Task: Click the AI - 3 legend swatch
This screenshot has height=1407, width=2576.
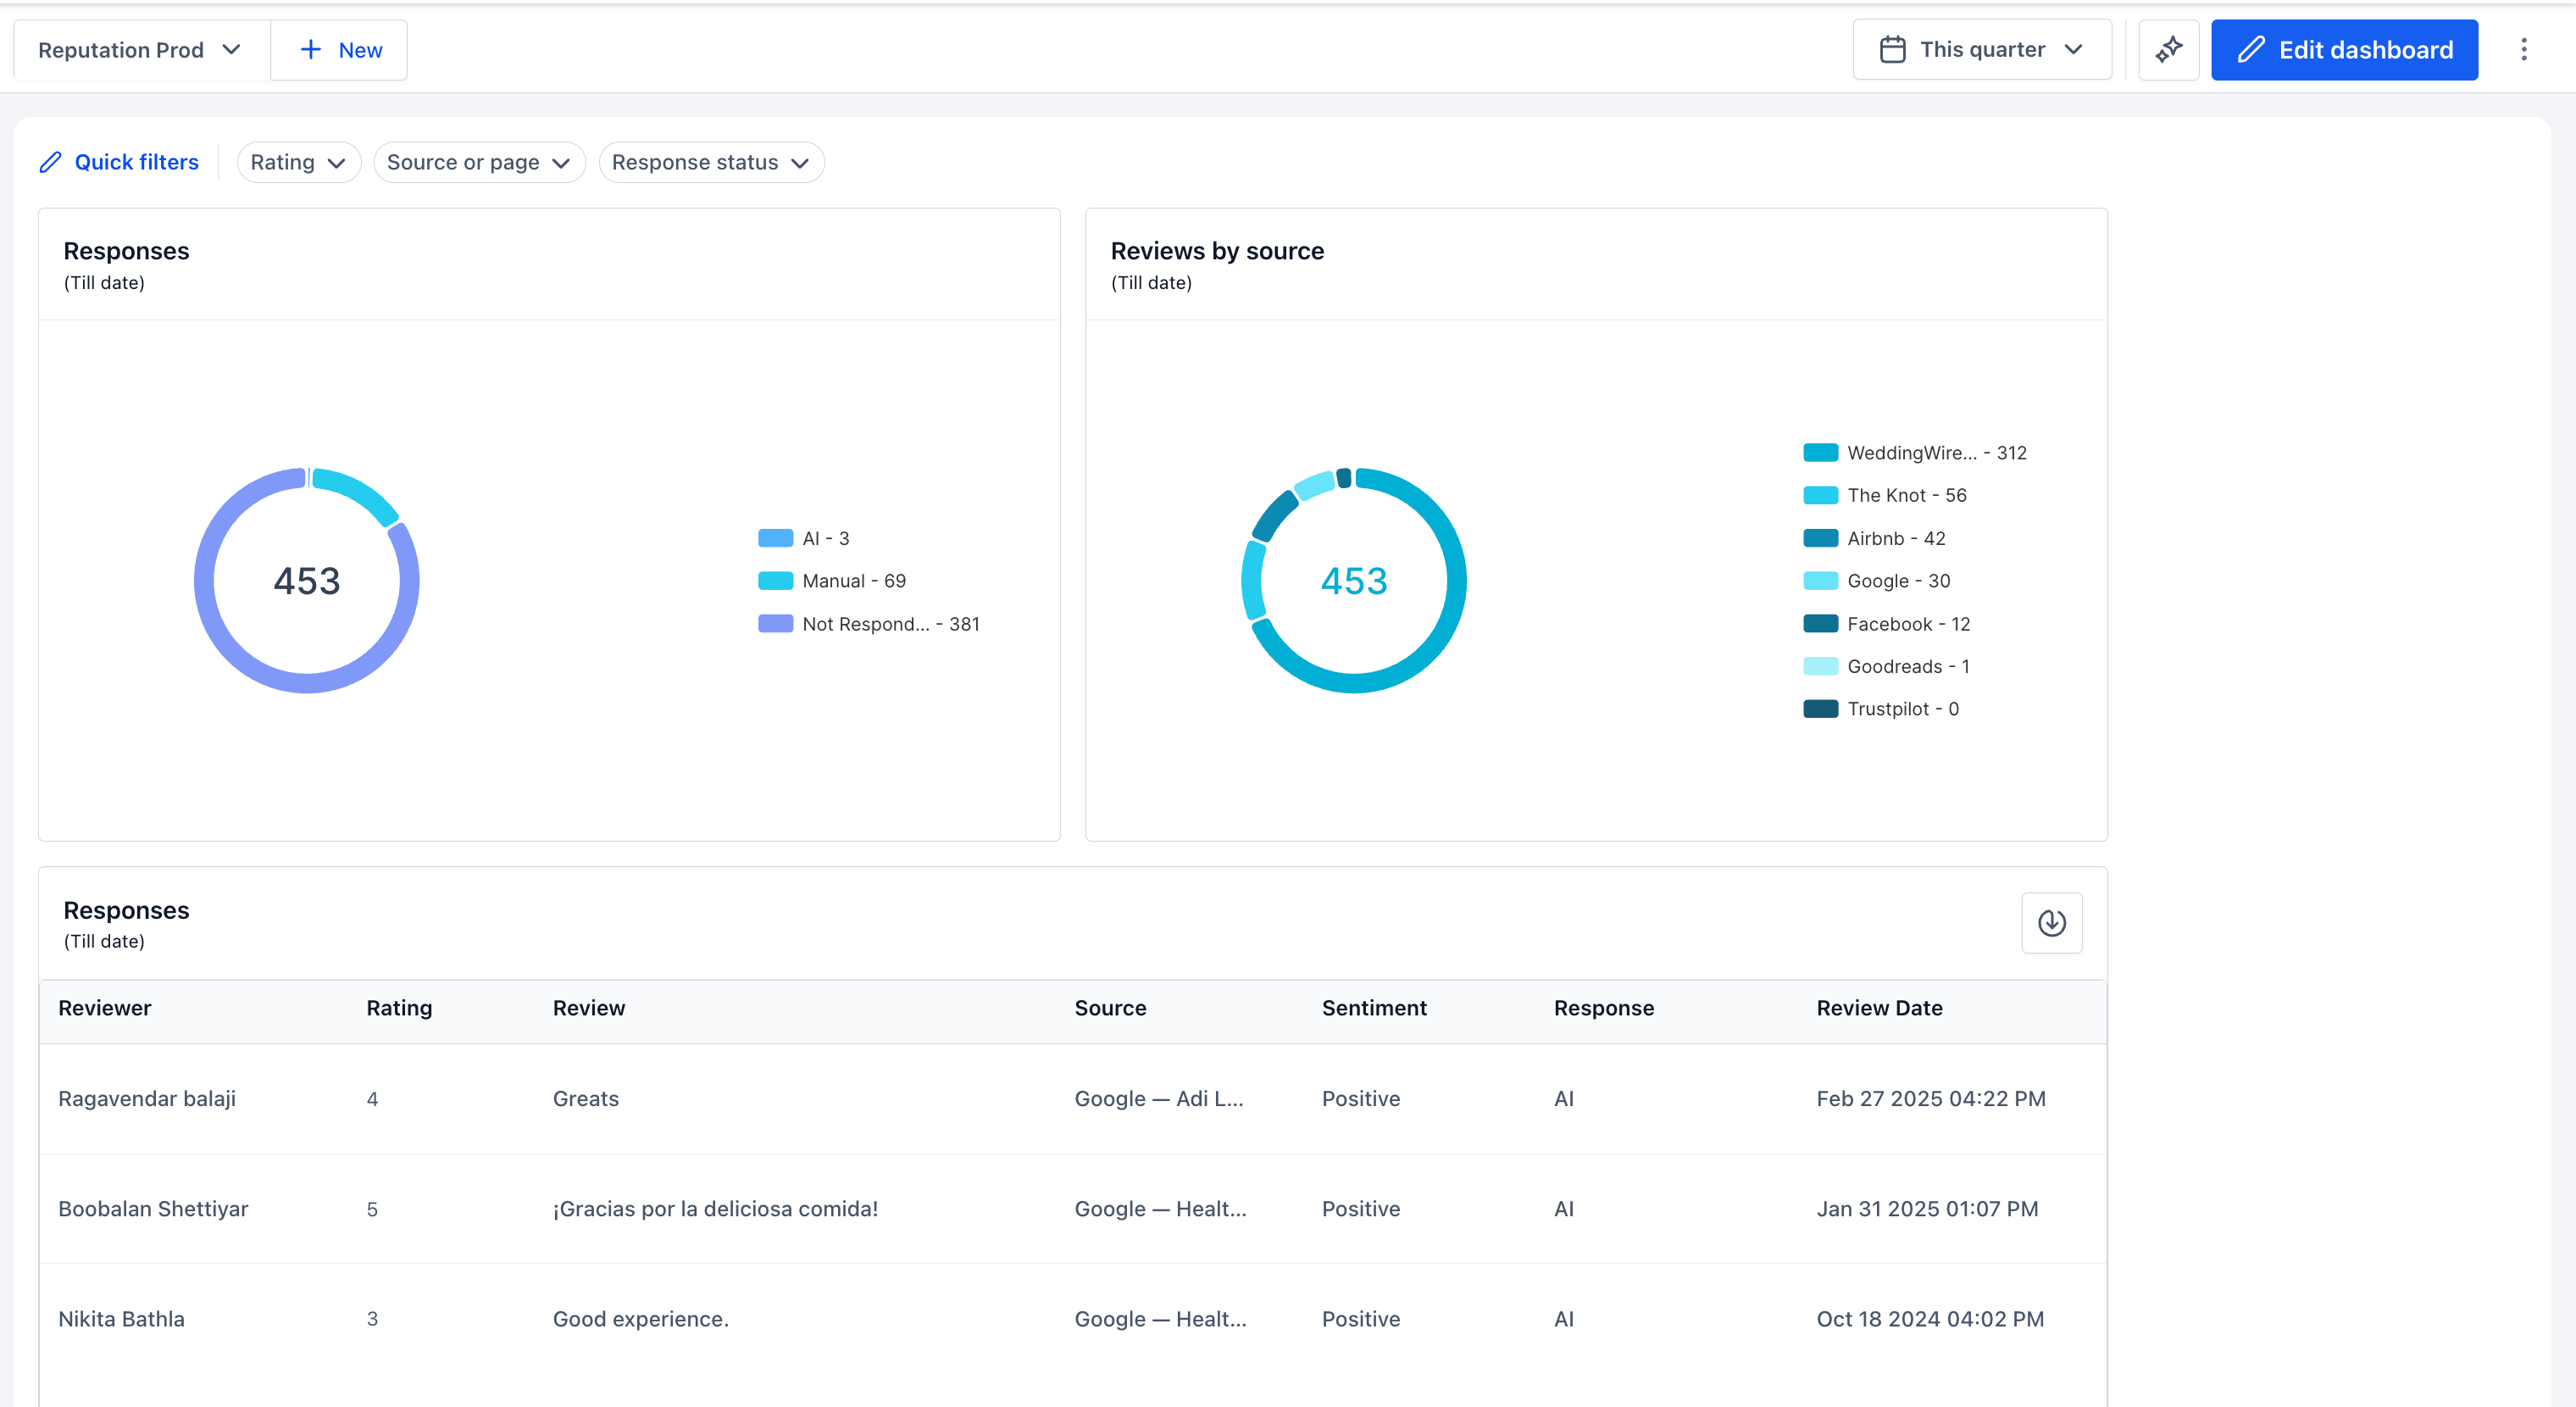Action: coord(775,538)
